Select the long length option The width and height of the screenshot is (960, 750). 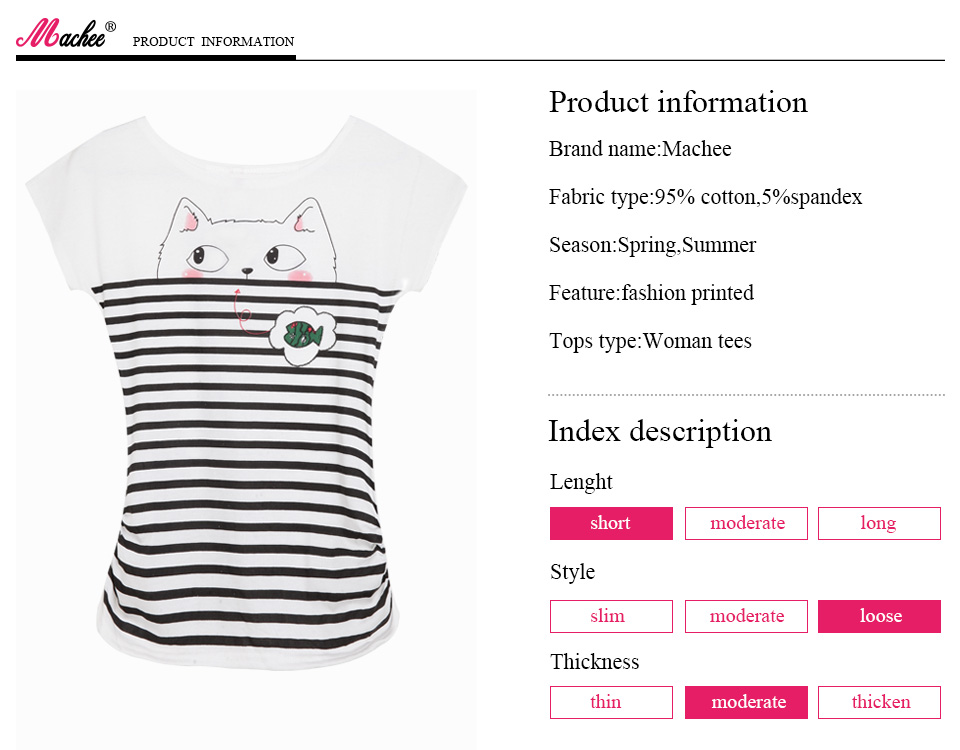click(879, 523)
